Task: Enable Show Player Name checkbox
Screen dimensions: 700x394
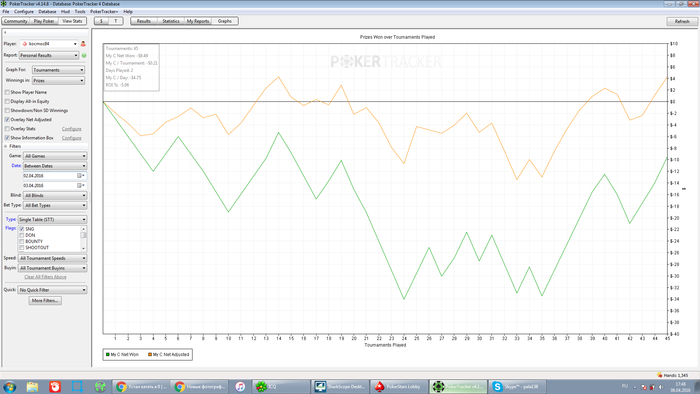Action: [x=7, y=92]
